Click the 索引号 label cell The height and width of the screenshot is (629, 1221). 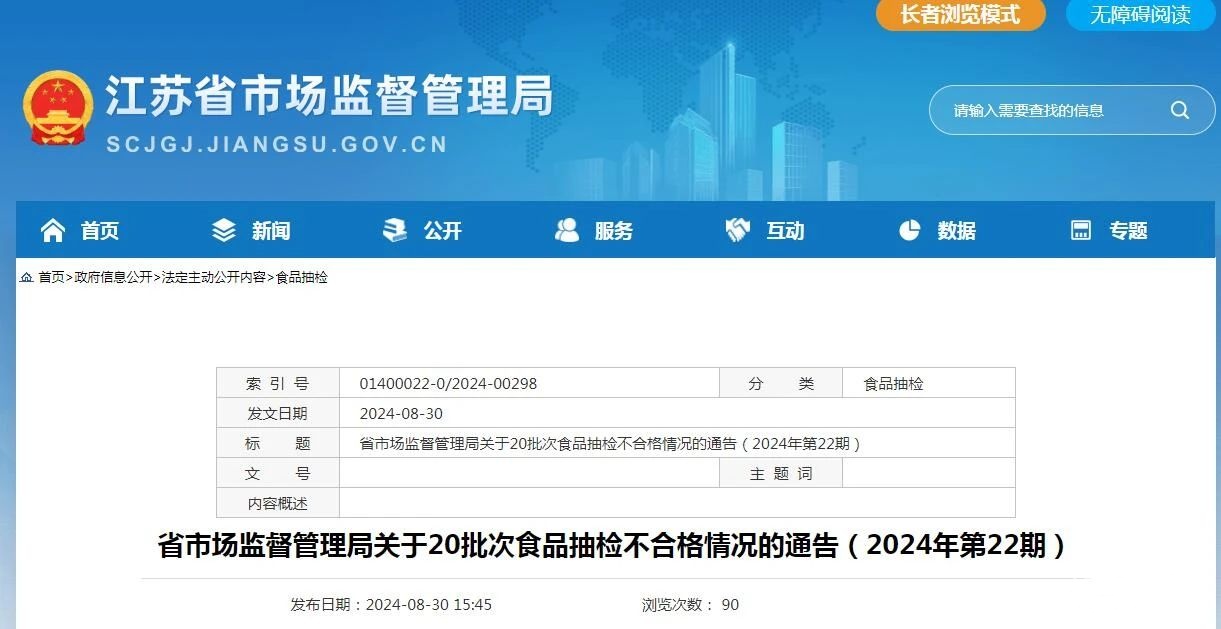click(278, 383)
